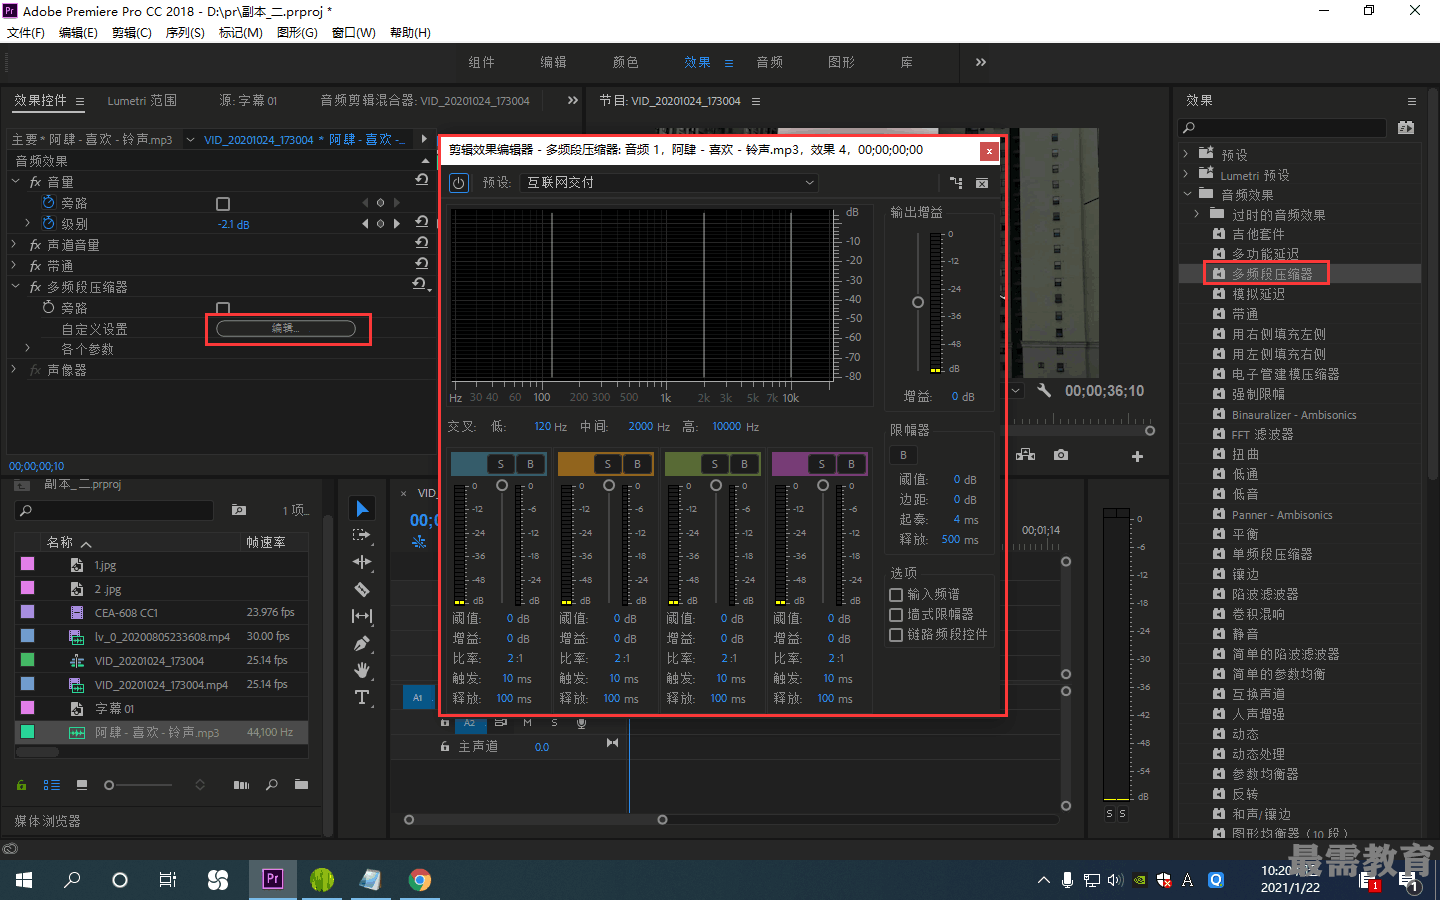Click the effects panel search field

tap(1284, 127)
